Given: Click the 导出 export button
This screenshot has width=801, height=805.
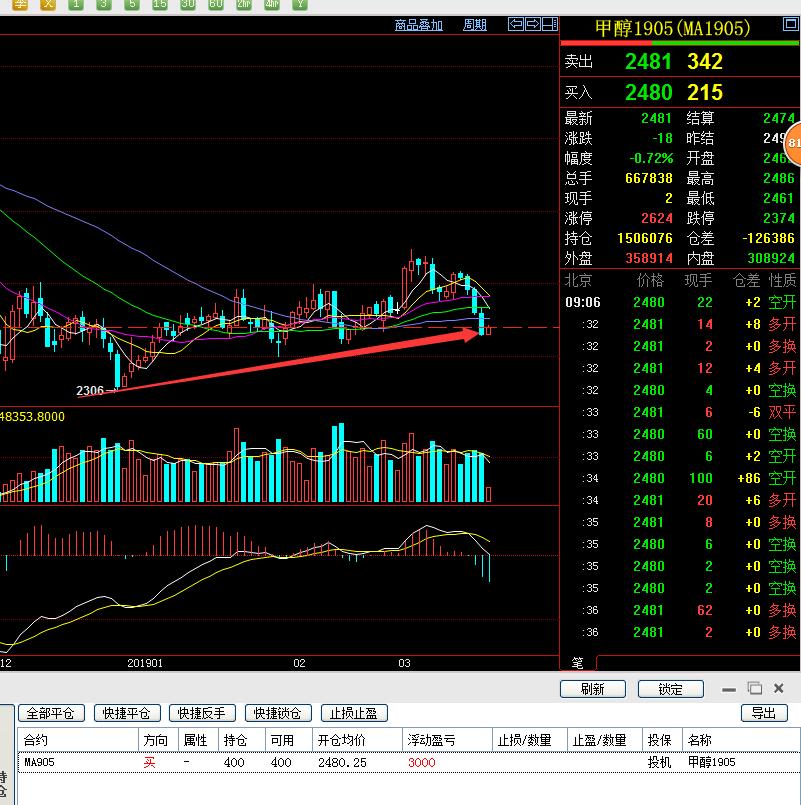Looking at the screenshot, I should pos(764,713).
